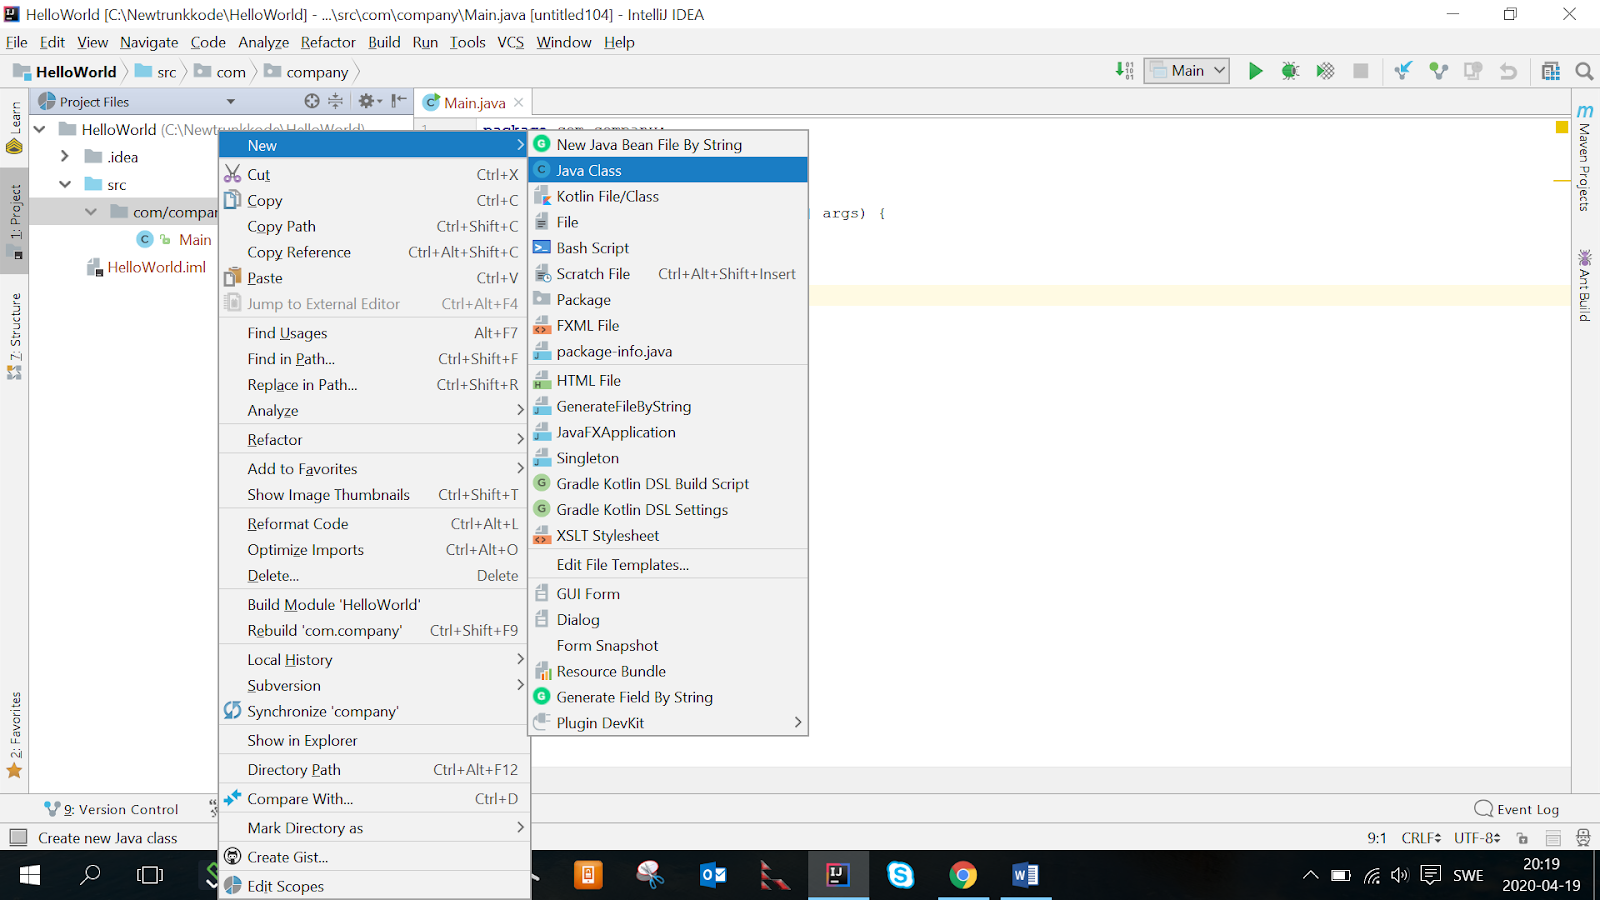Collapse the HelloWorld root tree node
Screen dimensions: 1600x900
(40, 129)
